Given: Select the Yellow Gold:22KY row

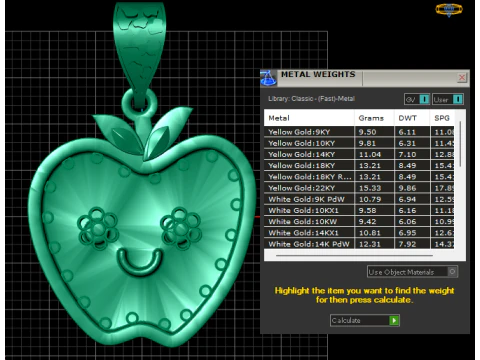Looking at the screenshot, I should (x=359, y=188).
